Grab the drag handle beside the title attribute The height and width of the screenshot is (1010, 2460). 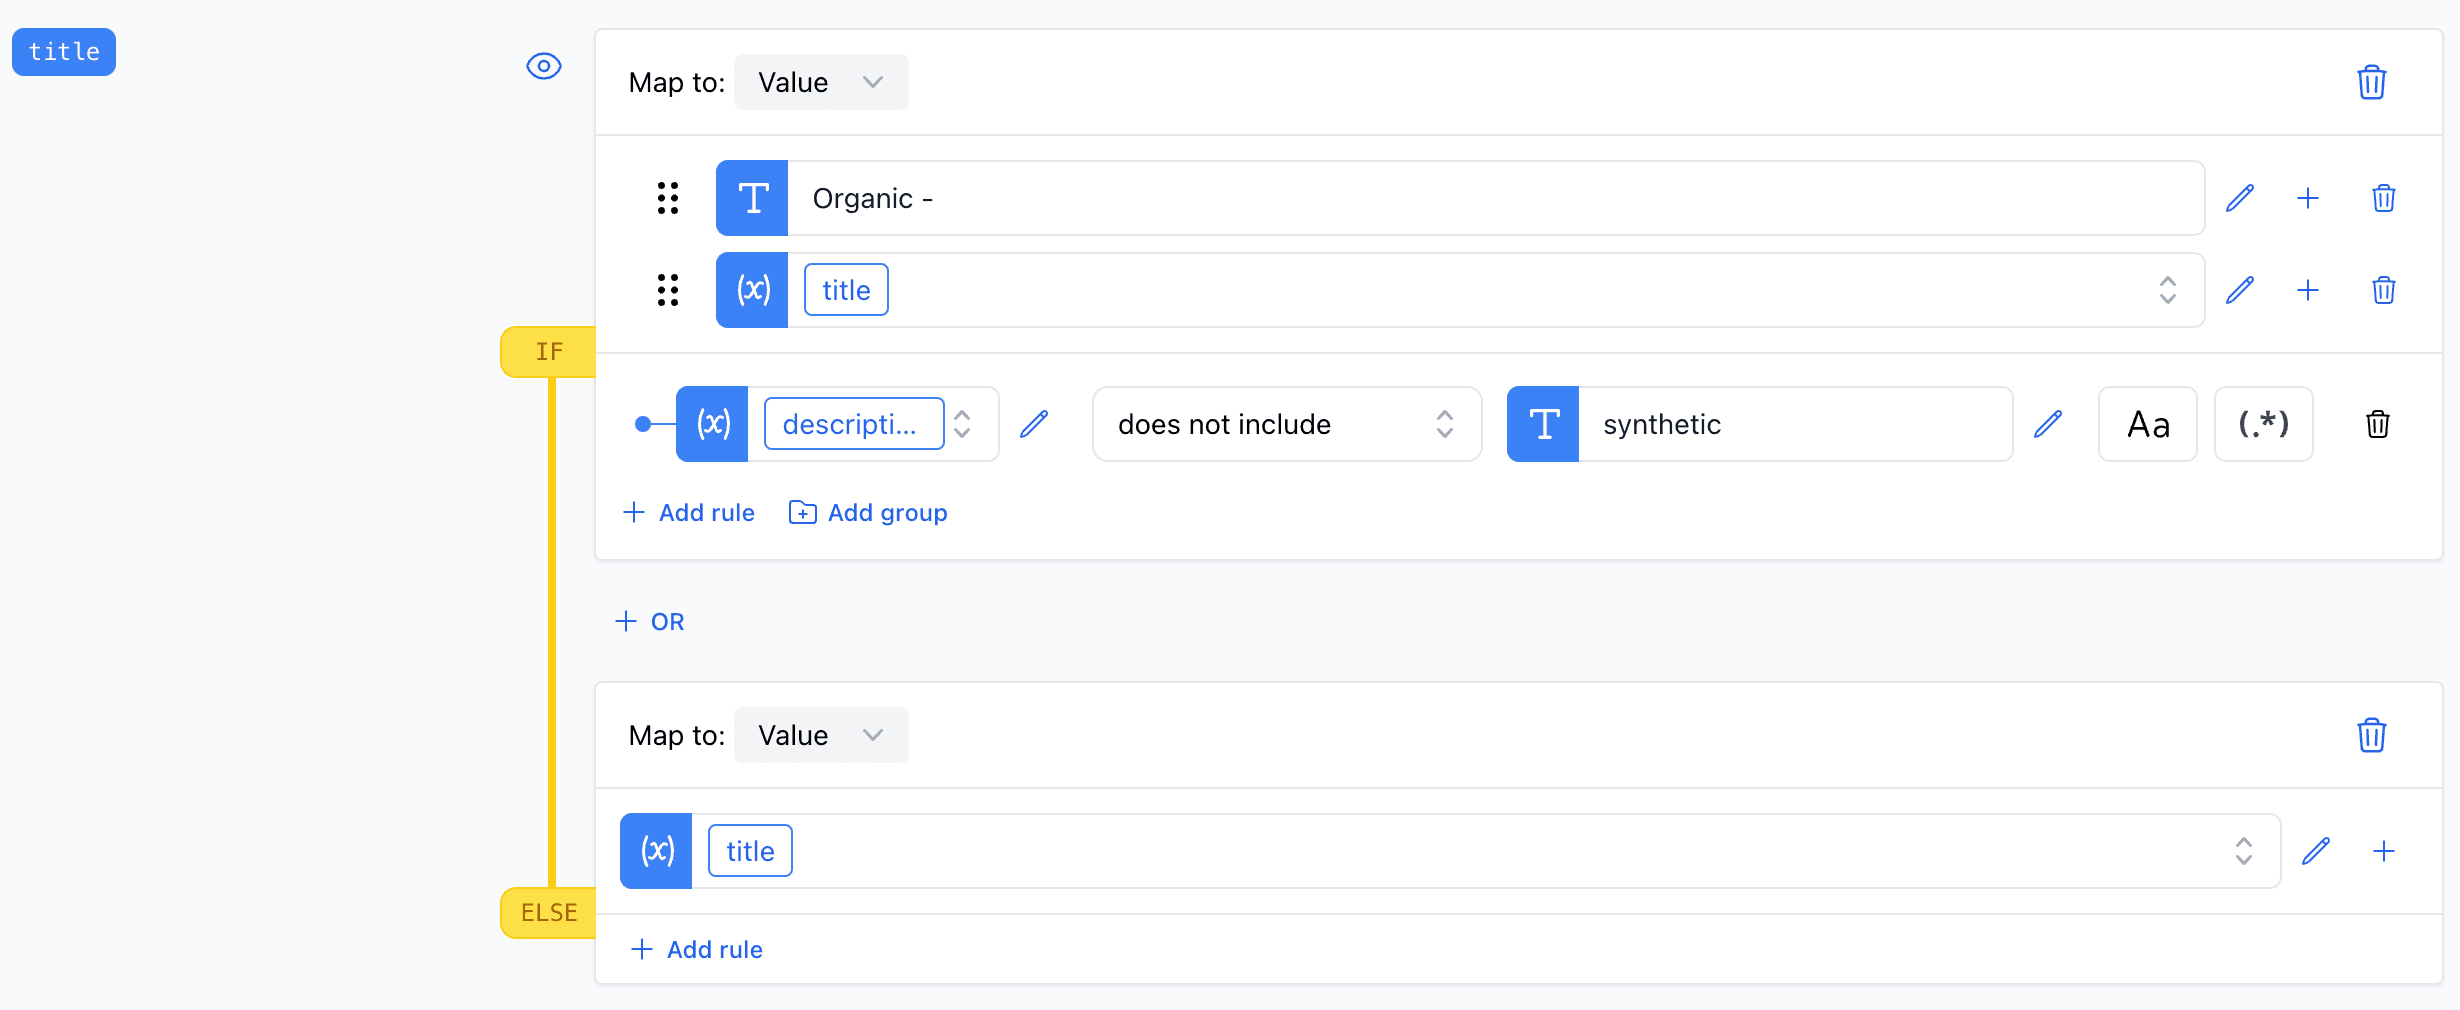pyautogui.click(x=668, y=290)
